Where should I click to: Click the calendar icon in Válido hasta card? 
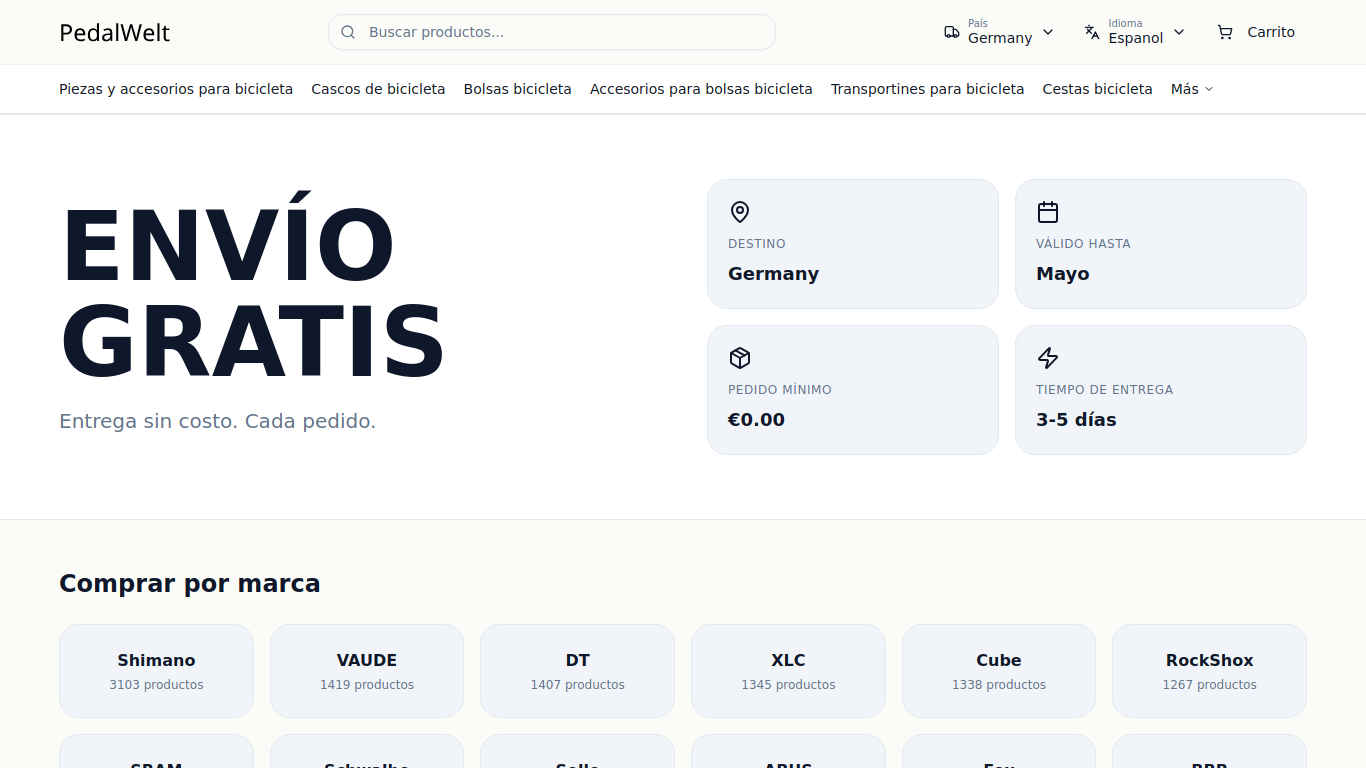1048,212
